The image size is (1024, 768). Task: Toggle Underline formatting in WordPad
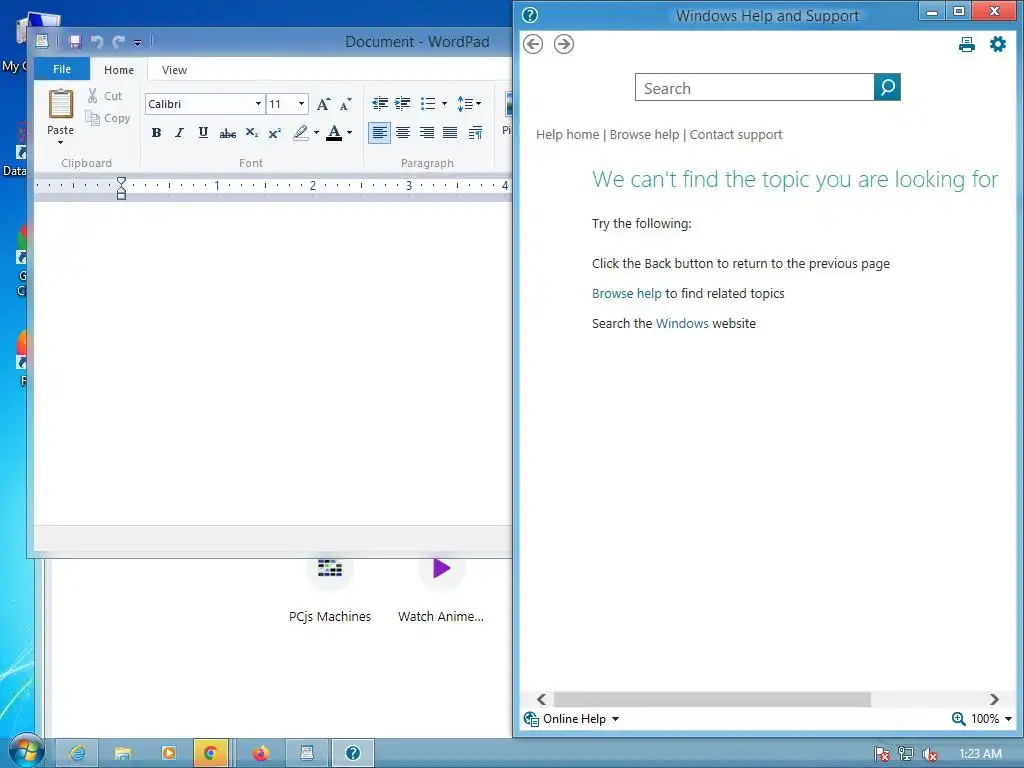(203, 133)
